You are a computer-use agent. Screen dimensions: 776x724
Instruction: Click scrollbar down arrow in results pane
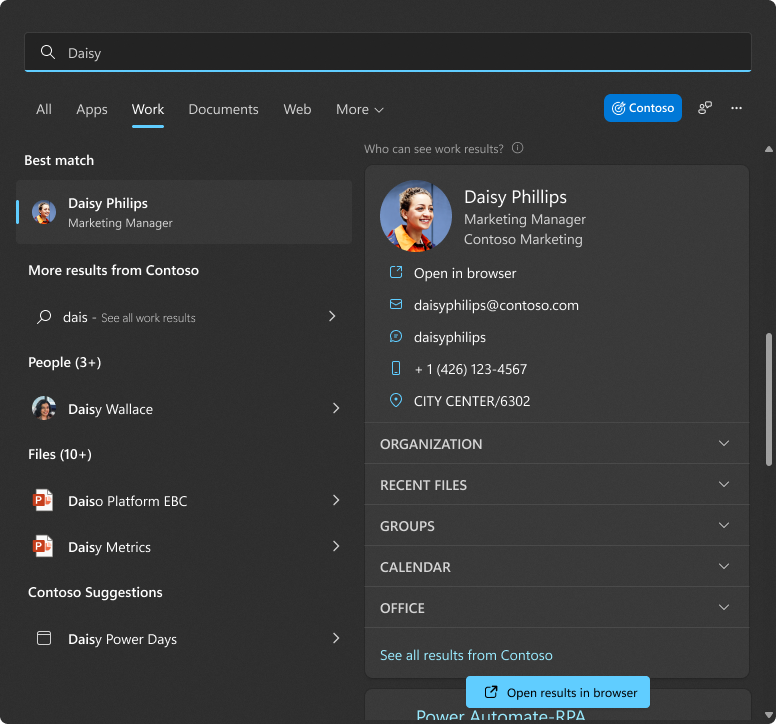click(769, 715)
